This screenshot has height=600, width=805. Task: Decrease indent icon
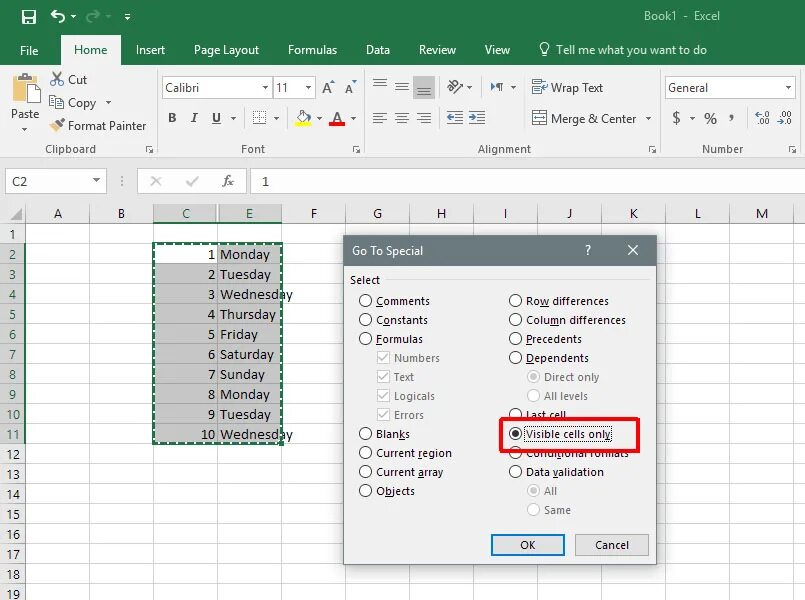tap(455, 118)
